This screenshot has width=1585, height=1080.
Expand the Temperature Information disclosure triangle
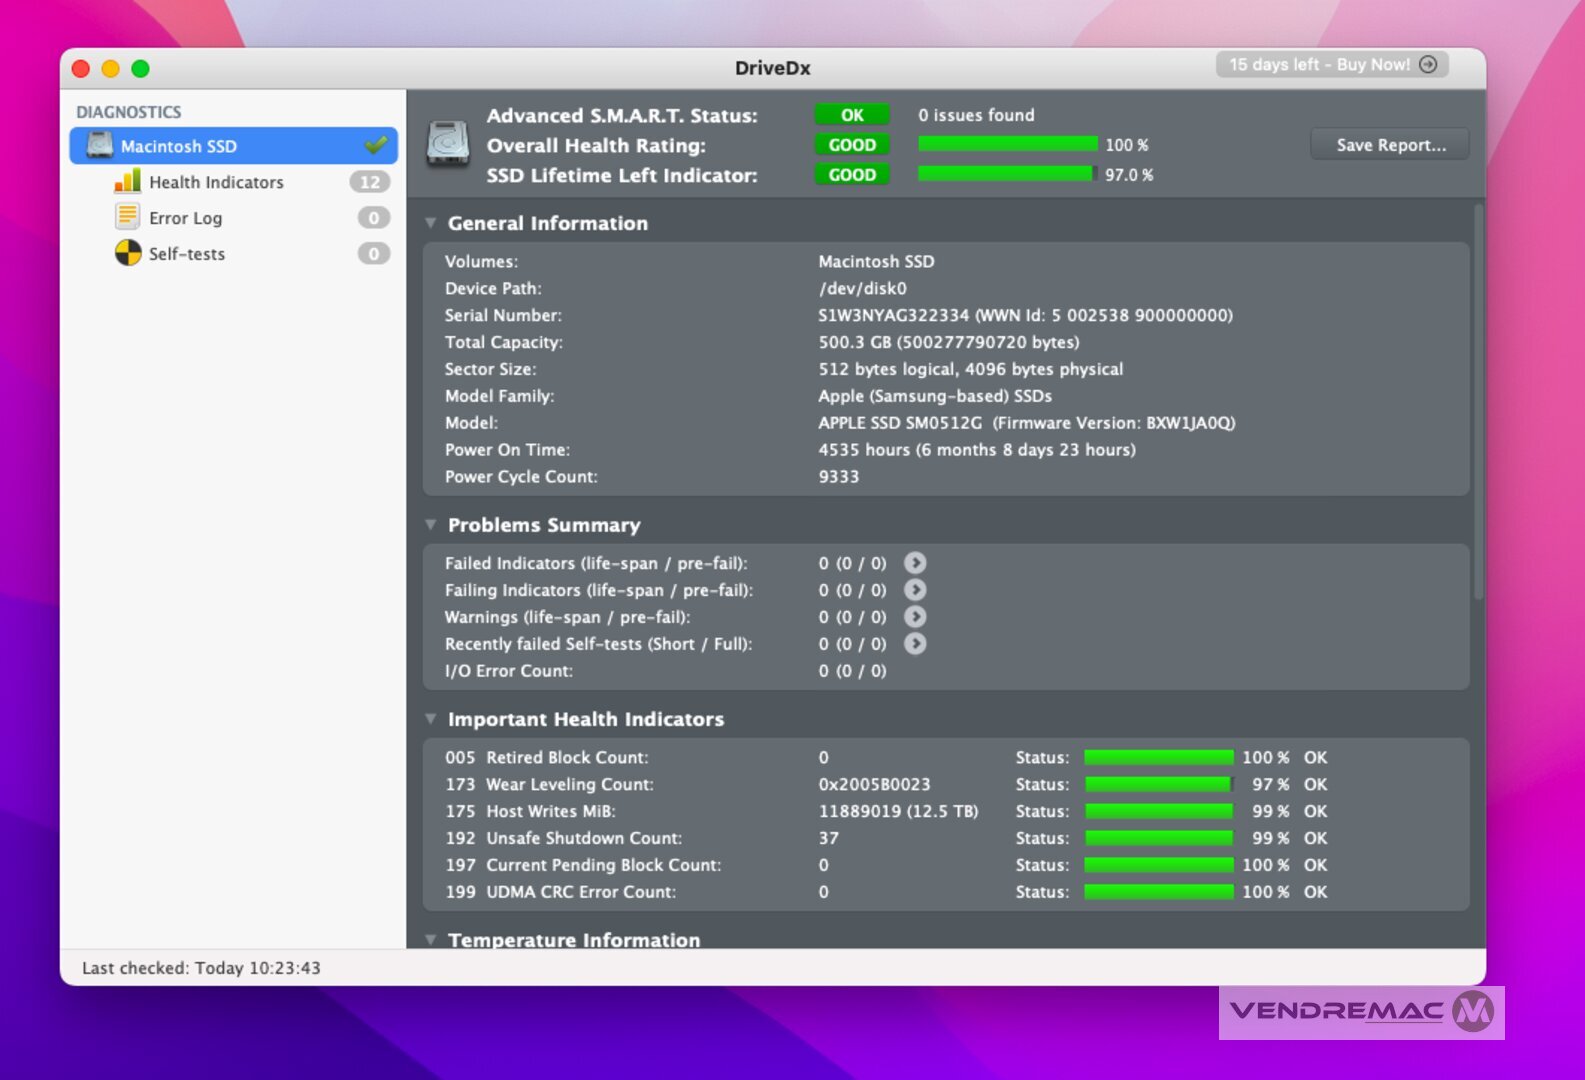pos(431,939)
